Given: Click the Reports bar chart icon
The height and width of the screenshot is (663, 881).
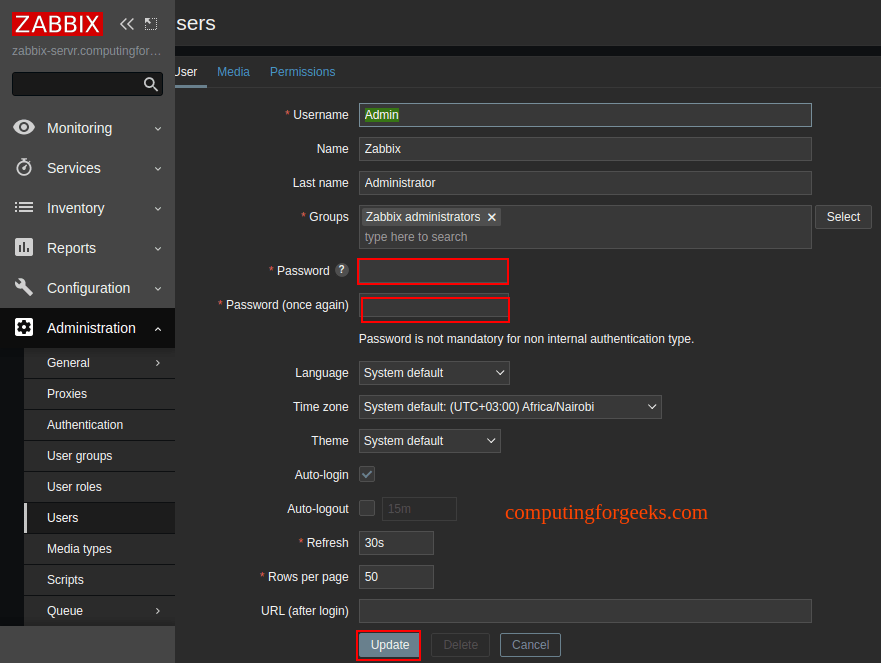Looking at the screenshot, I should [x=24, y=247].
